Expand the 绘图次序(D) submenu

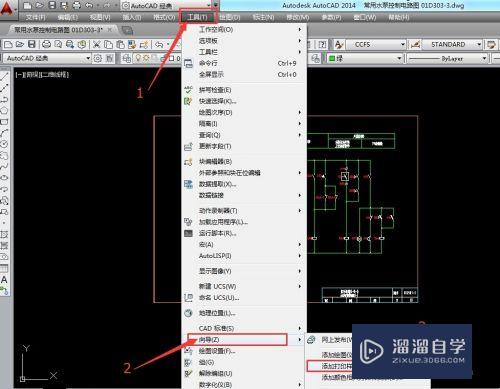point(244,112)
